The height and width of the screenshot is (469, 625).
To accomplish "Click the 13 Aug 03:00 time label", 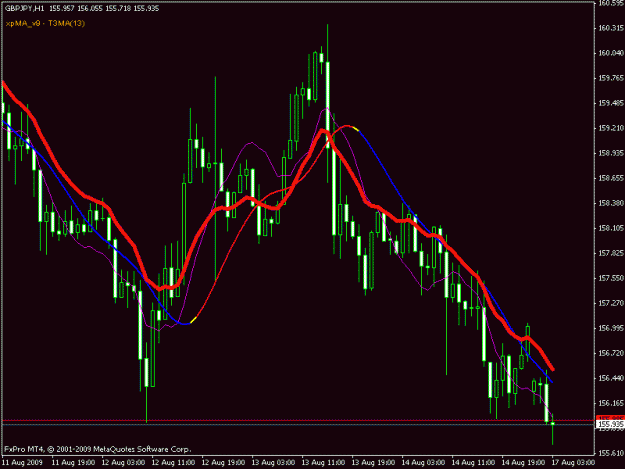I will 273,463.
